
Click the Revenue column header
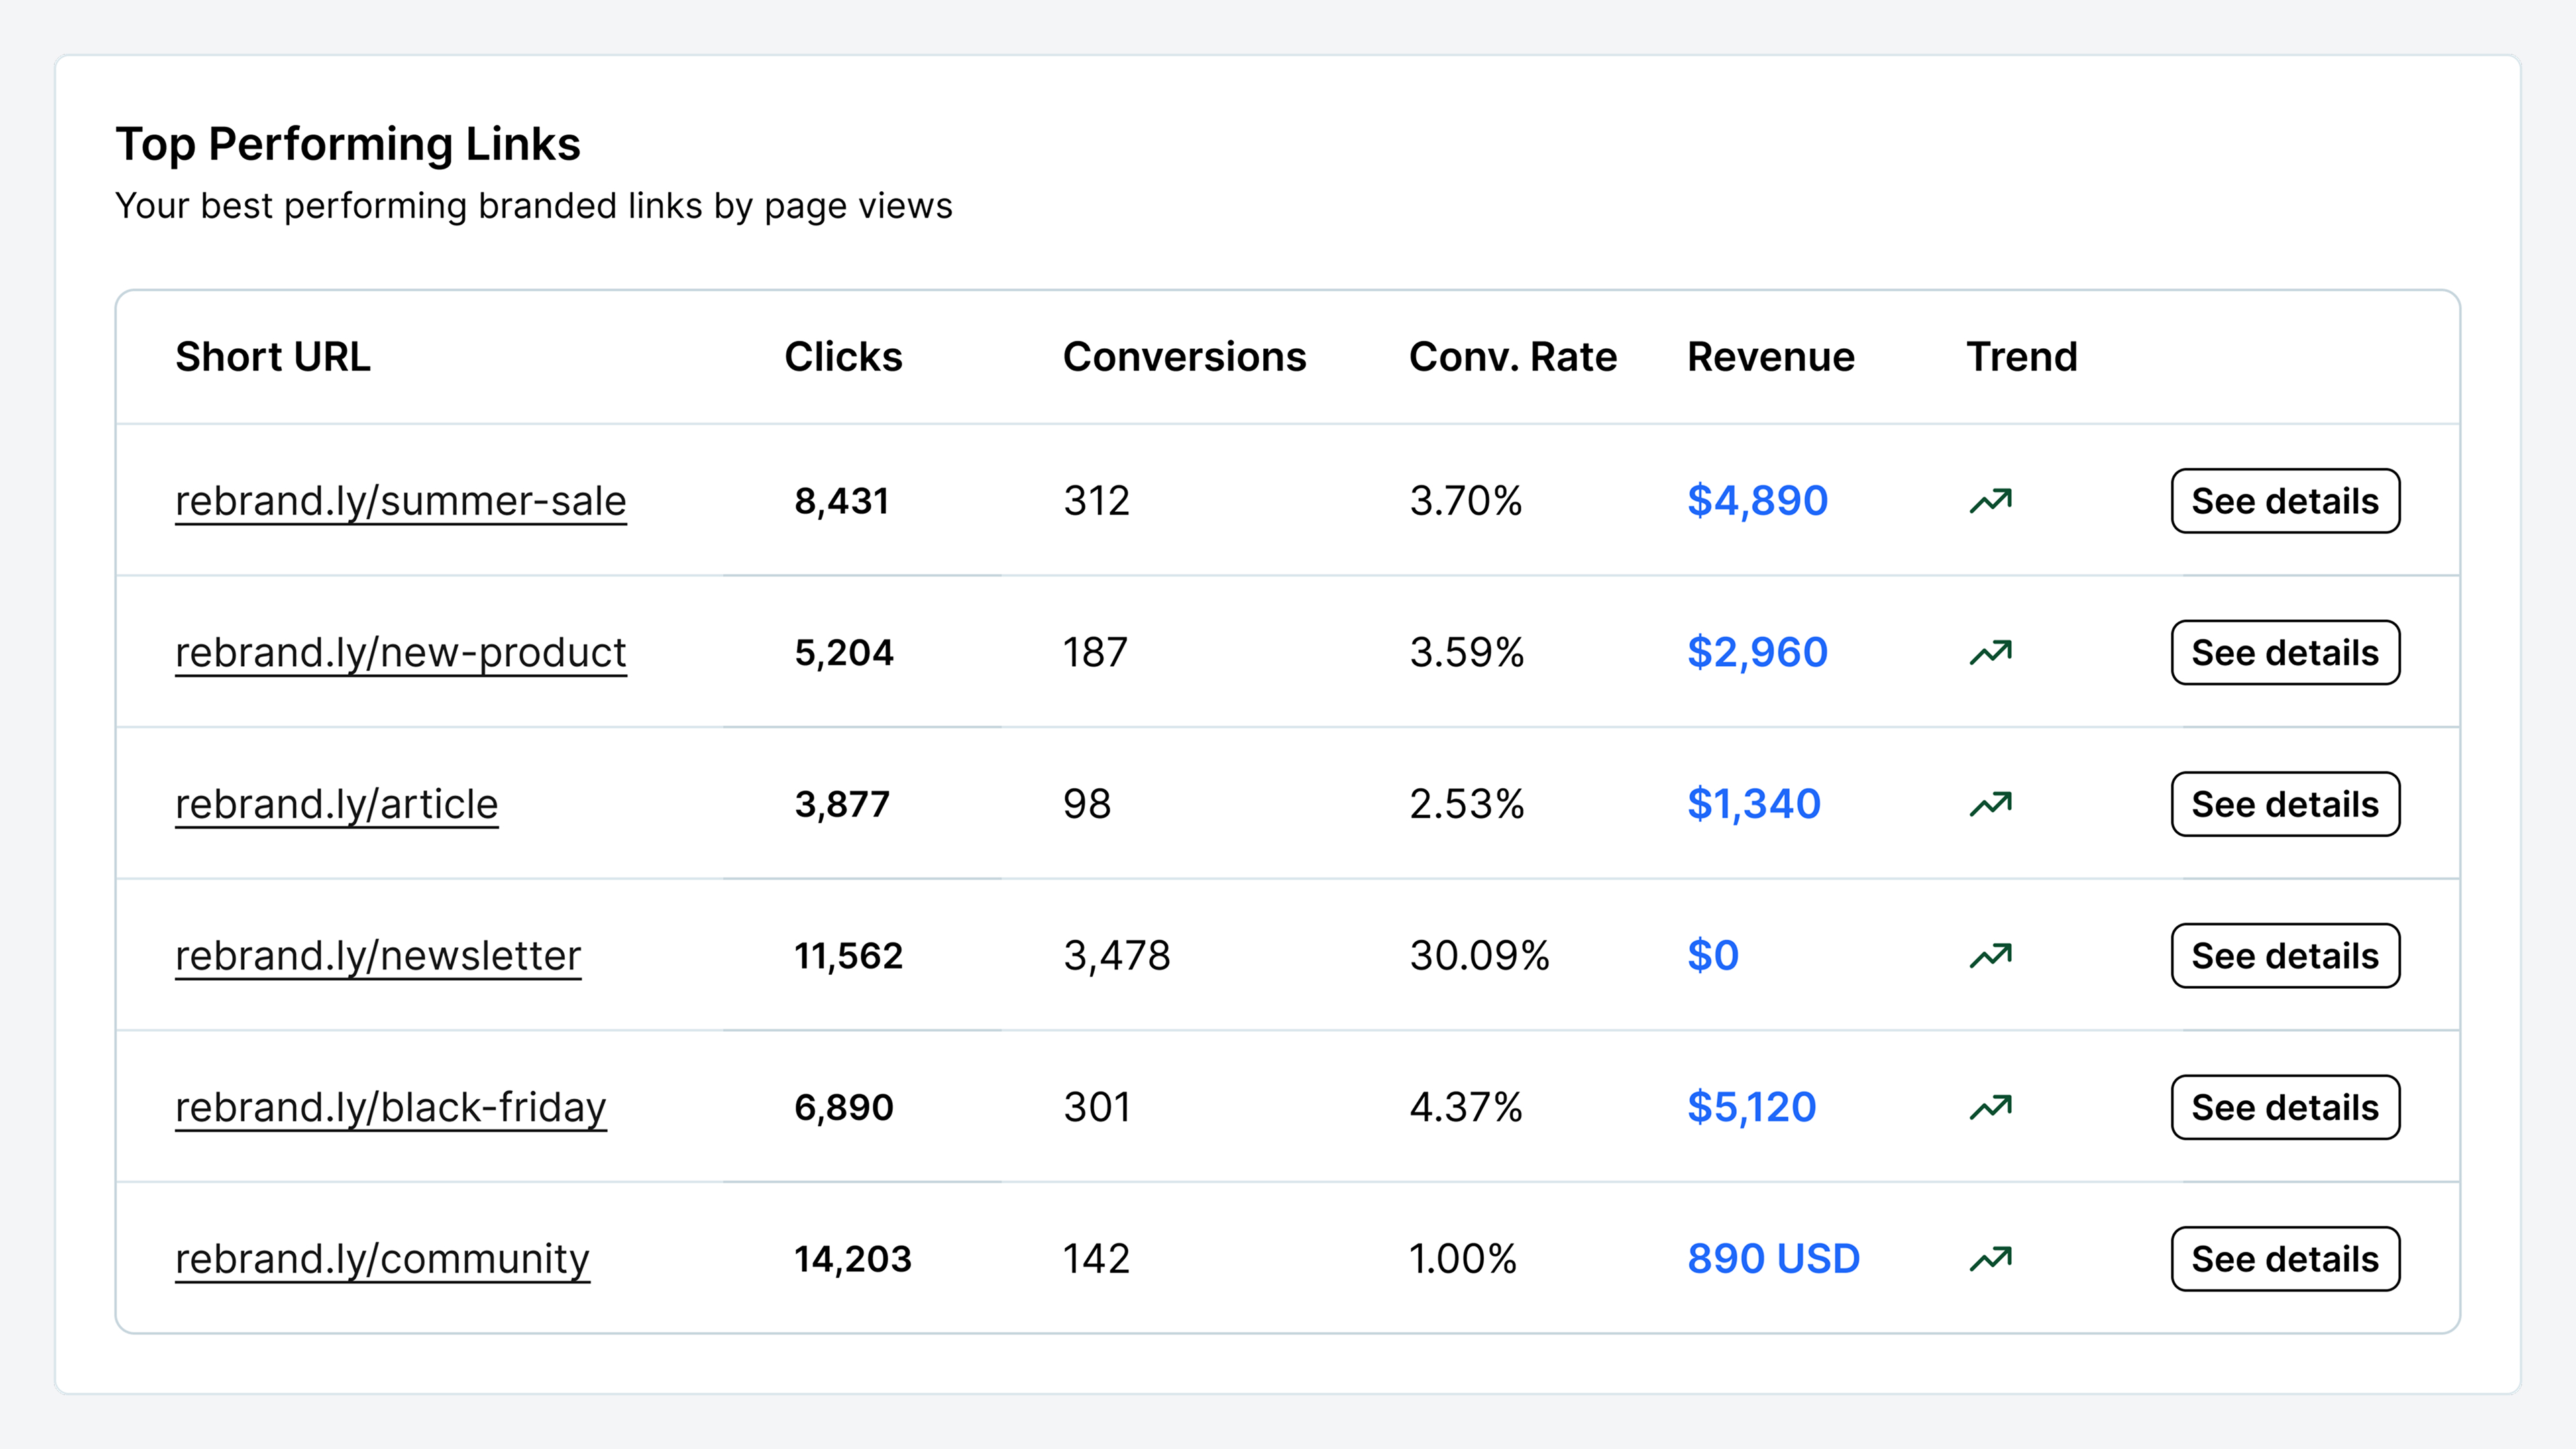(1770, 357)
